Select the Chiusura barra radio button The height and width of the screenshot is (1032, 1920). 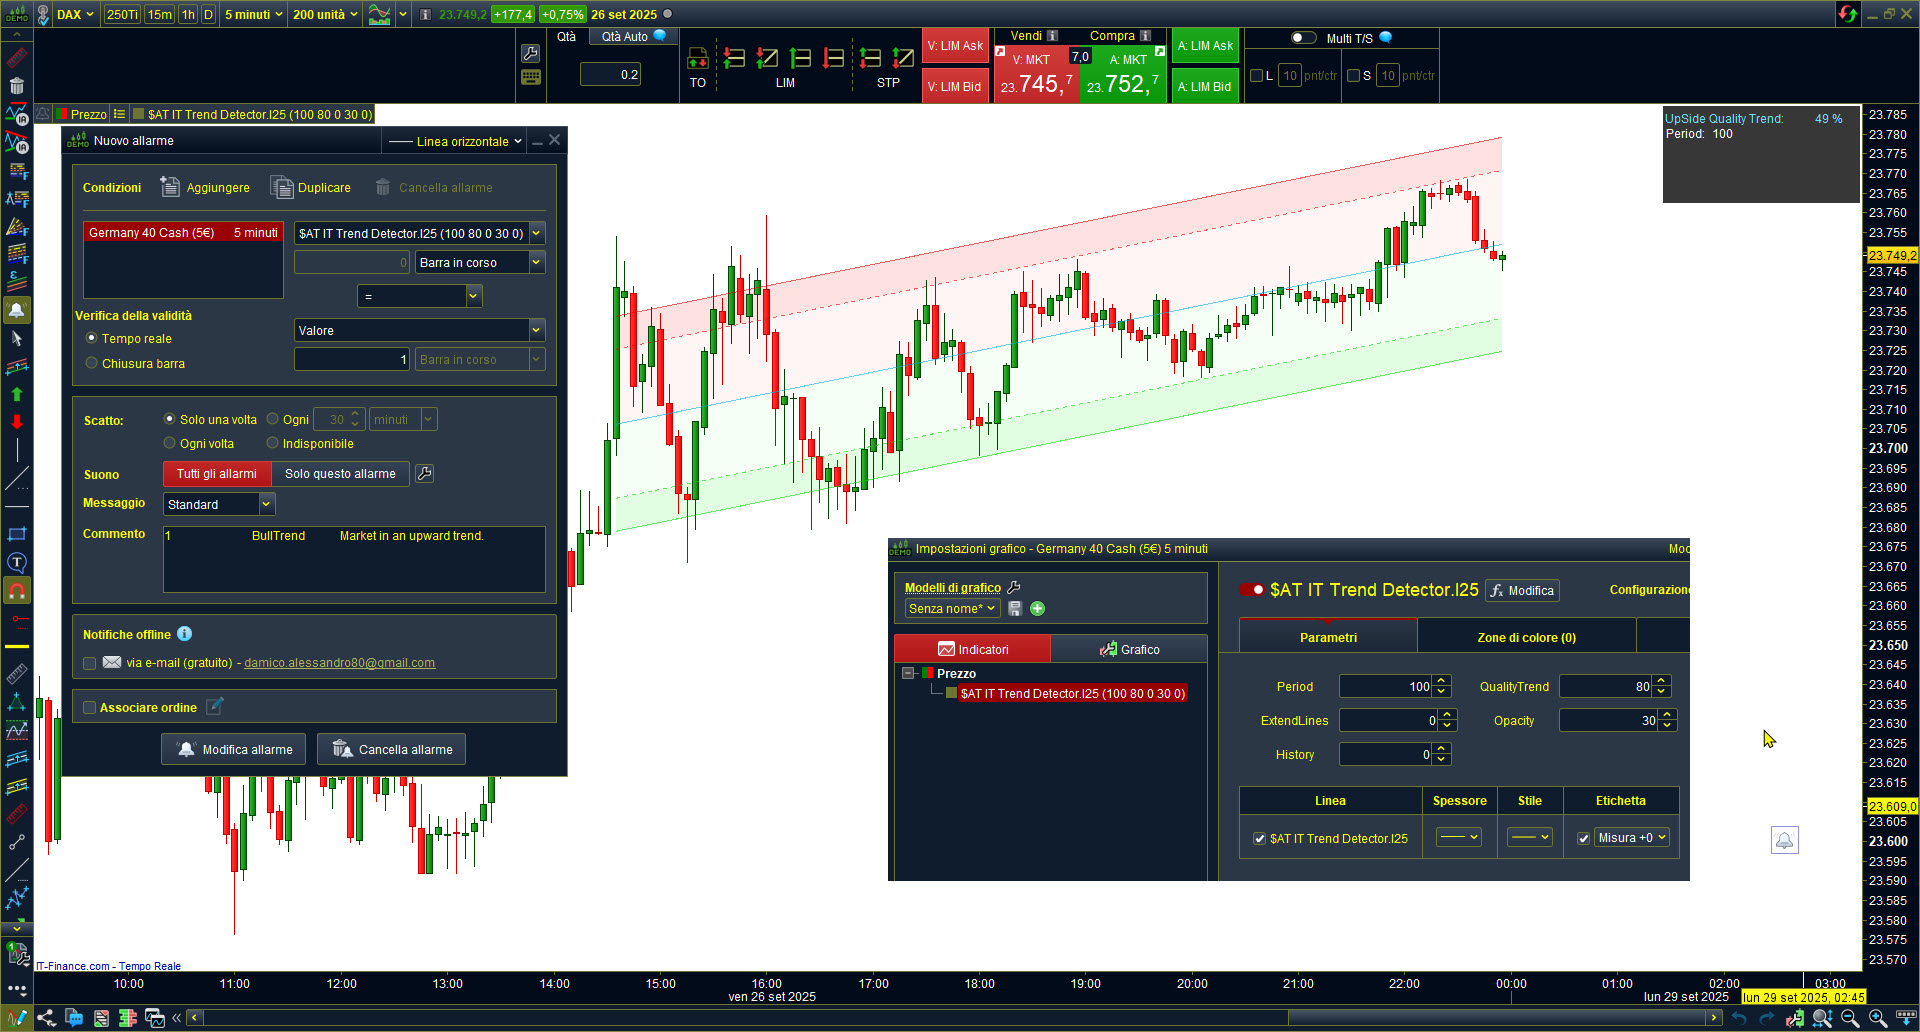pyautogui.click(x=92, y=363)
